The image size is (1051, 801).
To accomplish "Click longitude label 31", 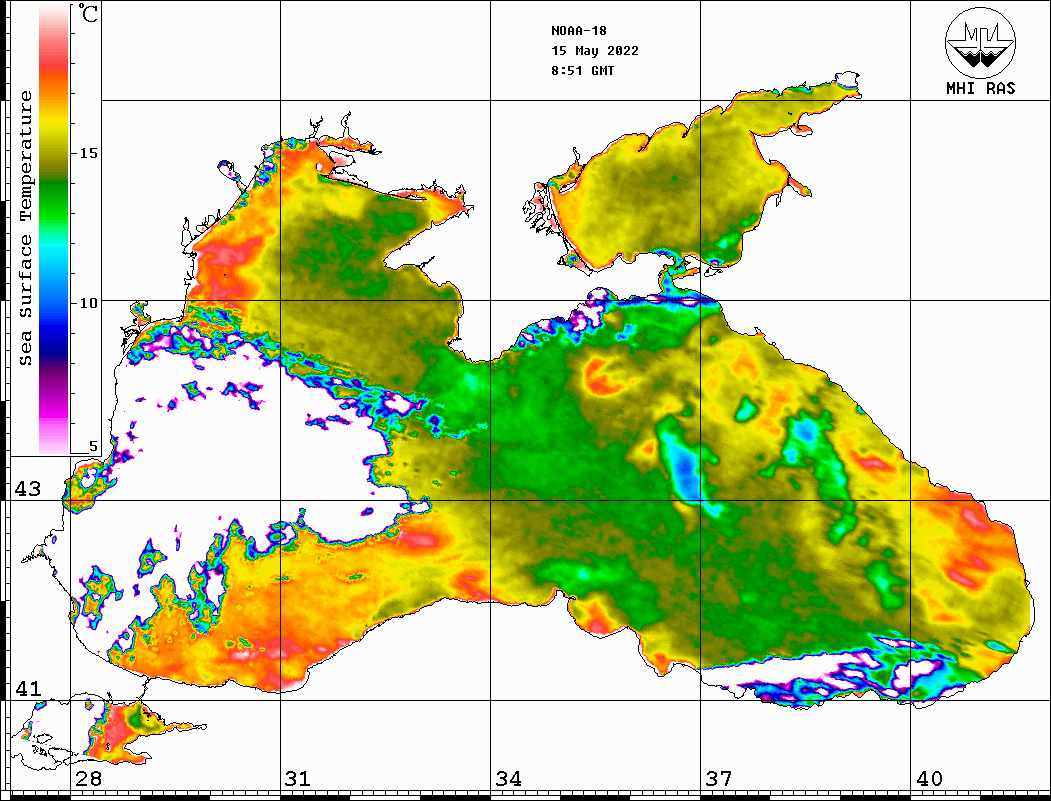I will tap(298, 778).
